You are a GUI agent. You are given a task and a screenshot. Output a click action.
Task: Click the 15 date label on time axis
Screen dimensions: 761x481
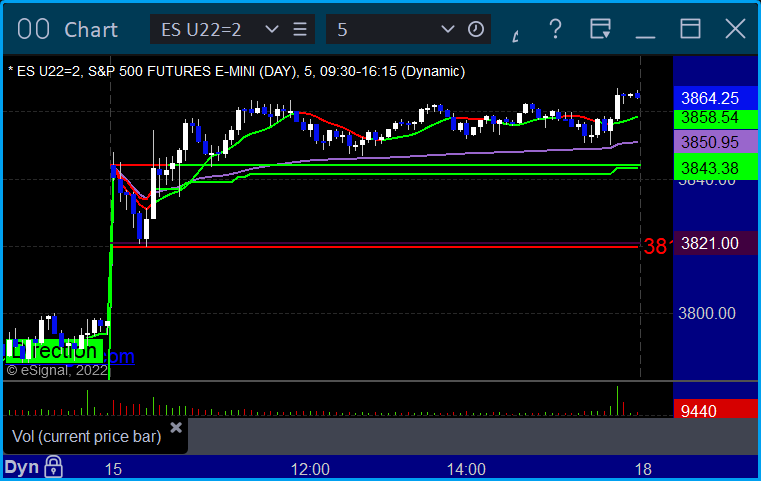(x=113, y=469)
